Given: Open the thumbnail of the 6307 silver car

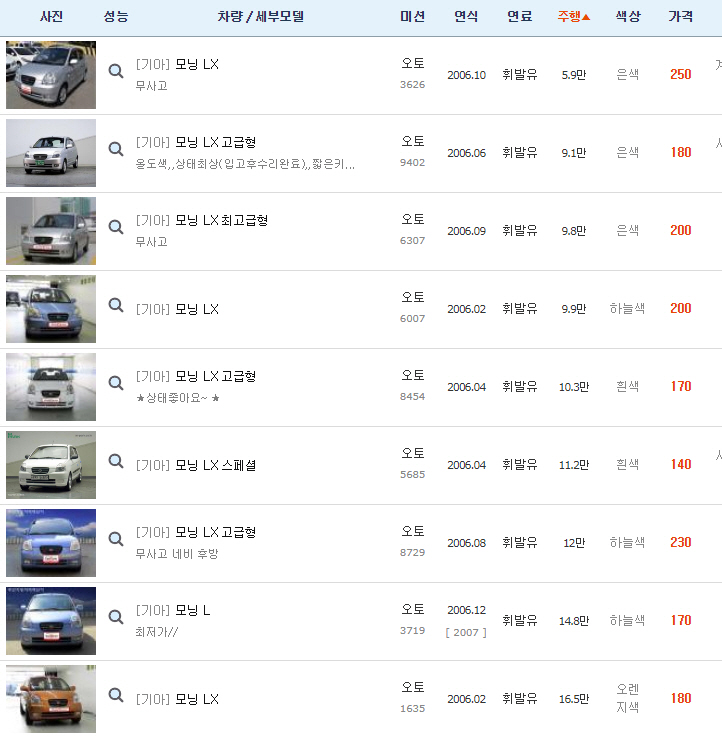Looking at the screenshot, I should pos(51,231).
